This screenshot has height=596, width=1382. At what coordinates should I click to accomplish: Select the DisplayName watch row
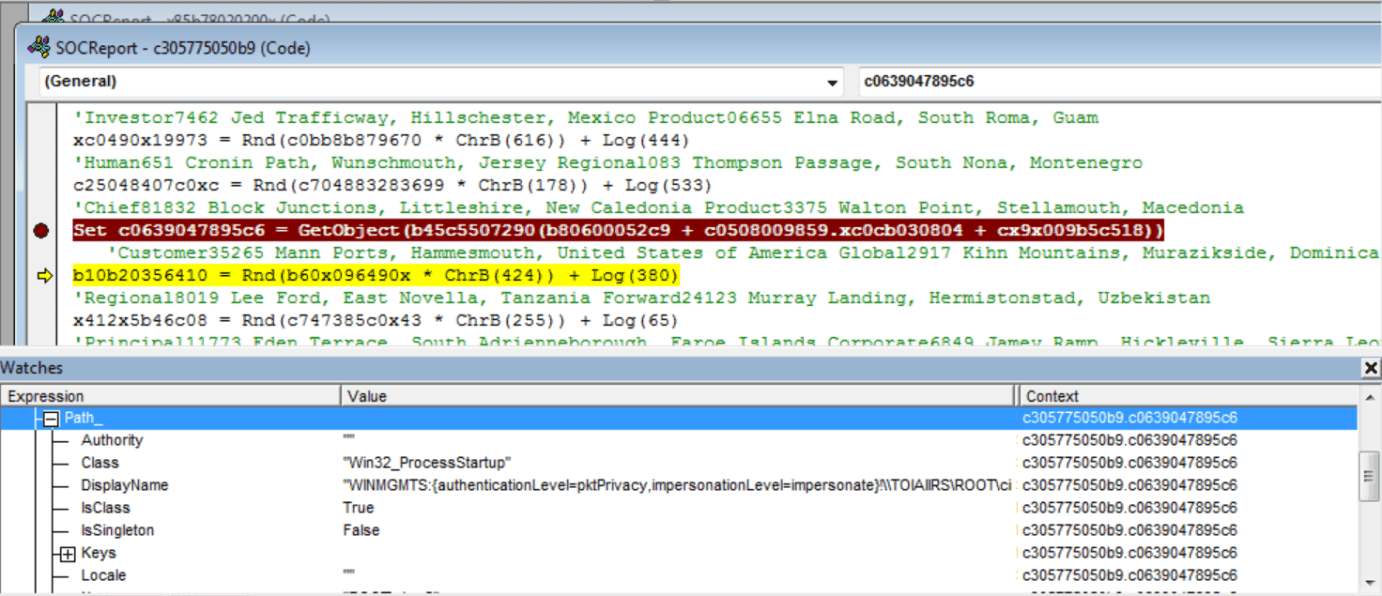coord(680,485)
